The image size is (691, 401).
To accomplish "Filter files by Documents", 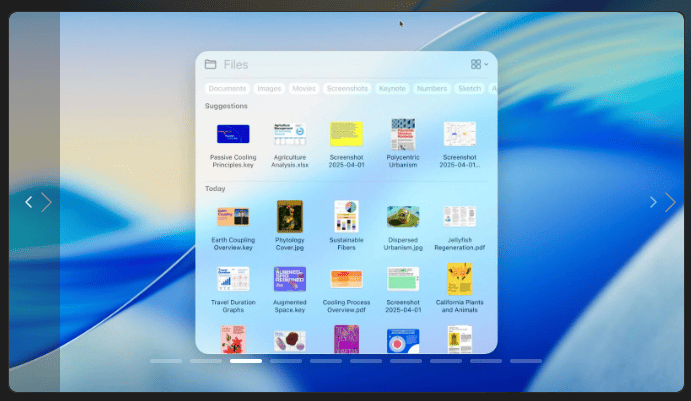I will [x=227, y=89].
